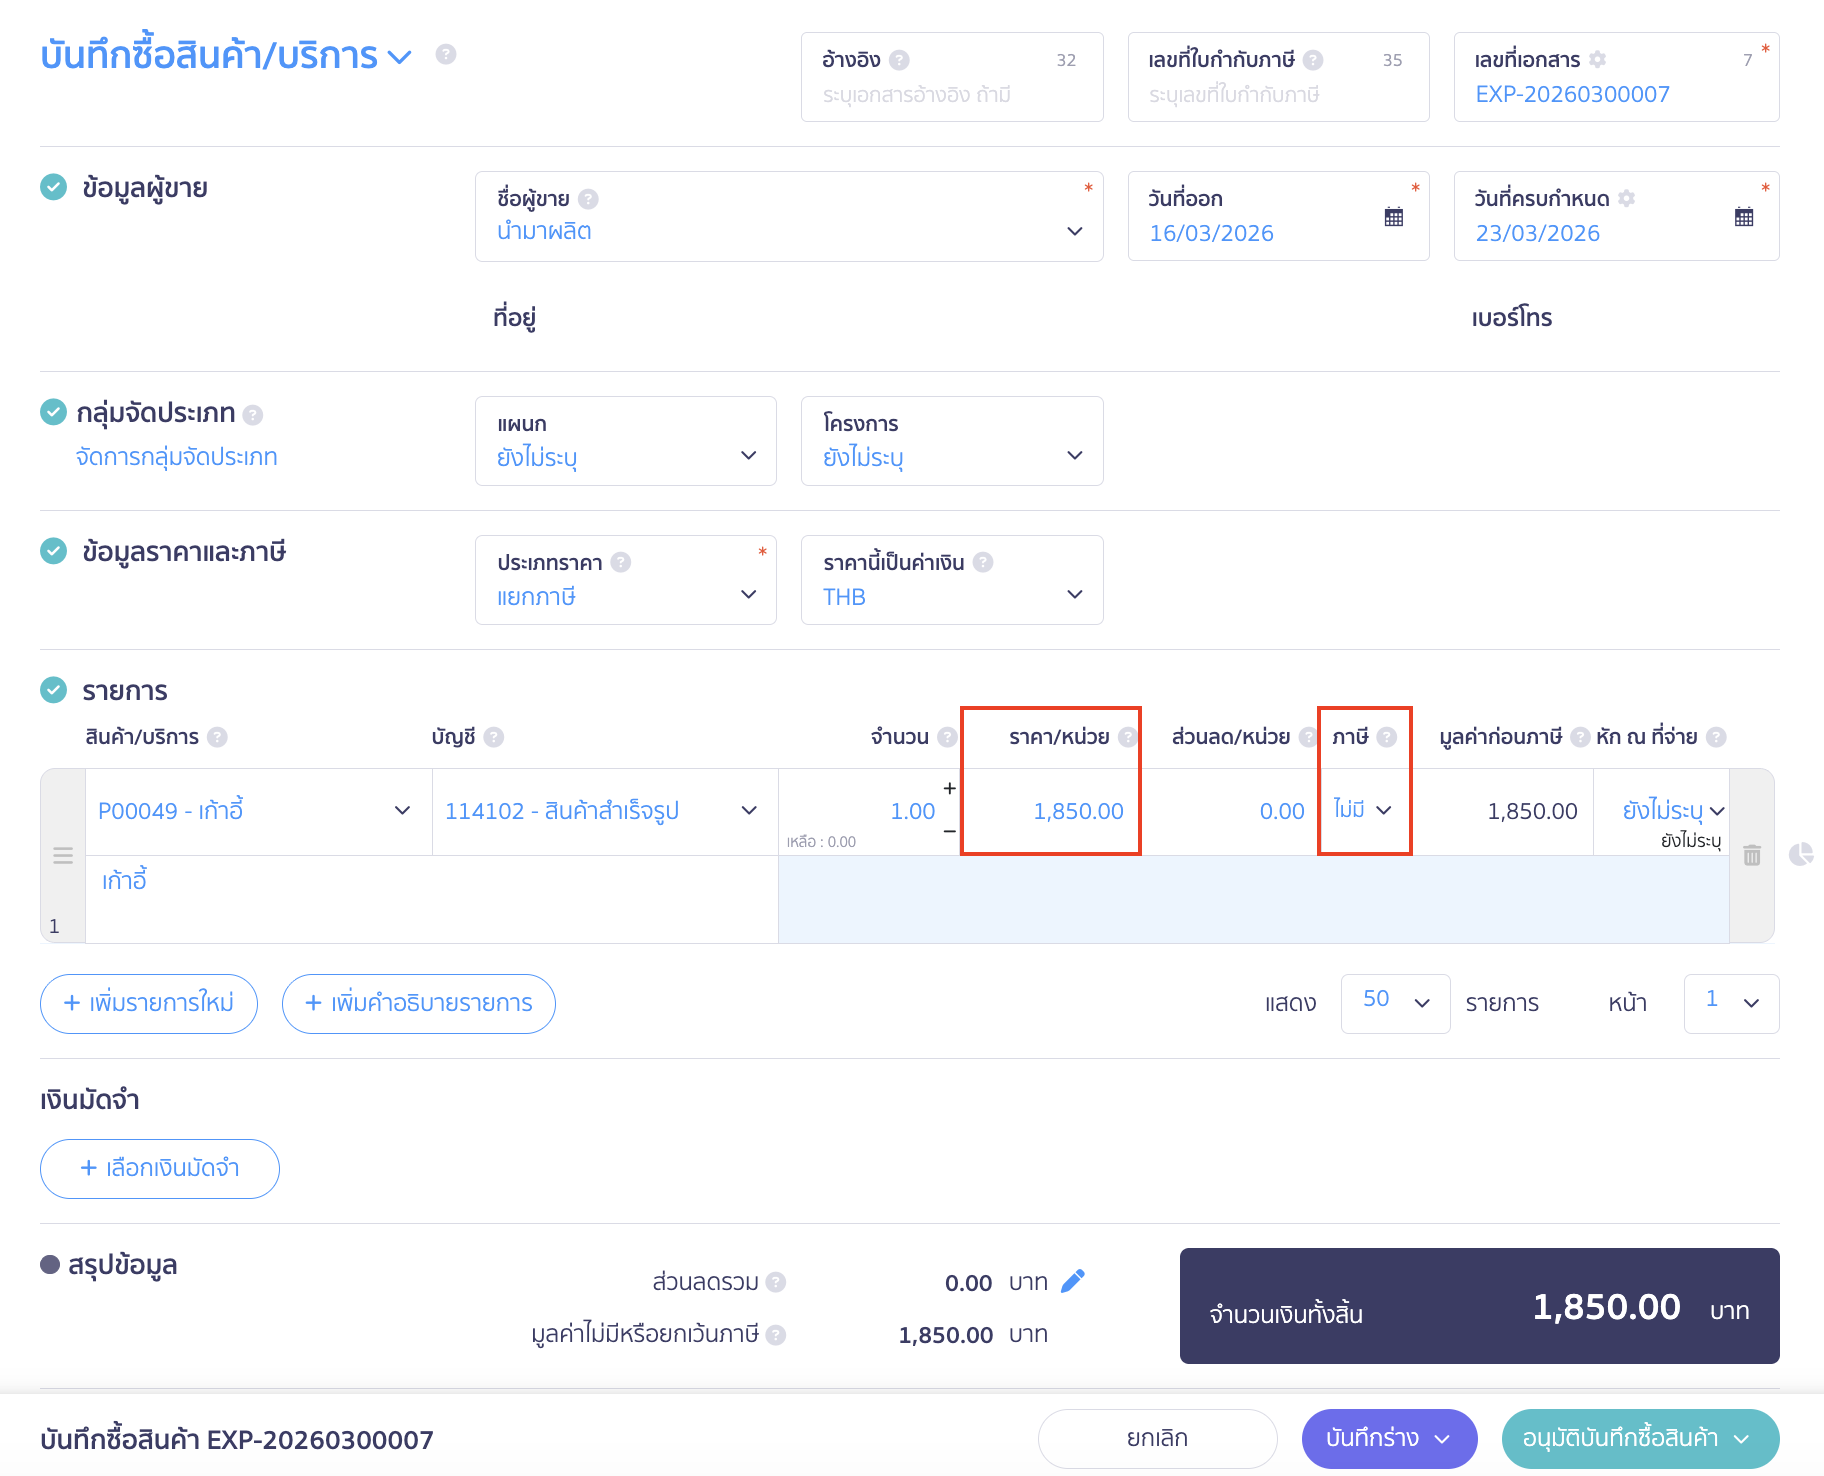Click the plus to increase quantity
The height and width of the screenshot is (1476, 1824).
949,788
